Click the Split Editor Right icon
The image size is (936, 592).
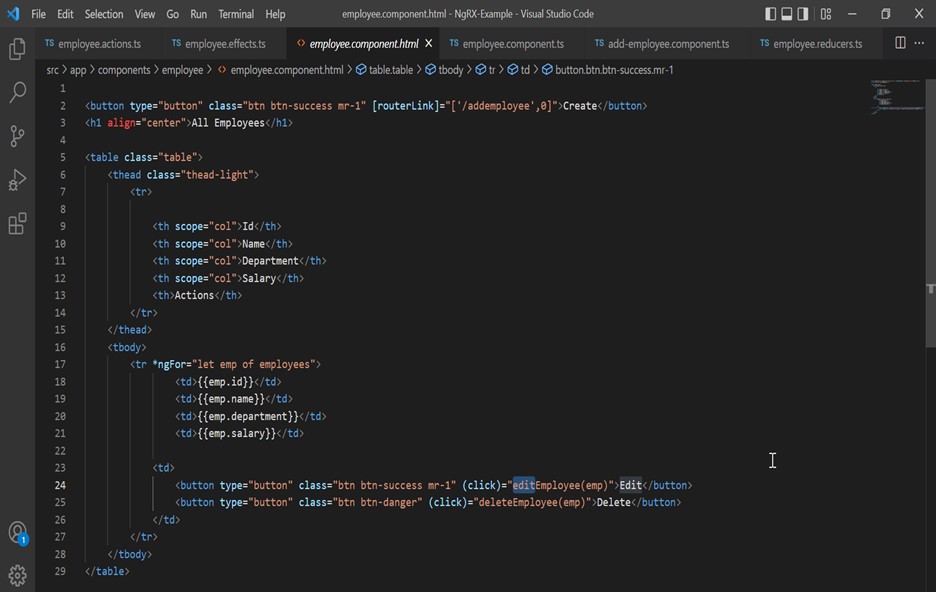[900, 43]
